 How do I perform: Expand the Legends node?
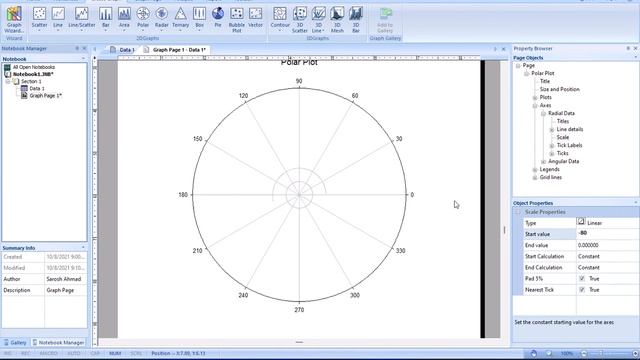pos(535,169)
